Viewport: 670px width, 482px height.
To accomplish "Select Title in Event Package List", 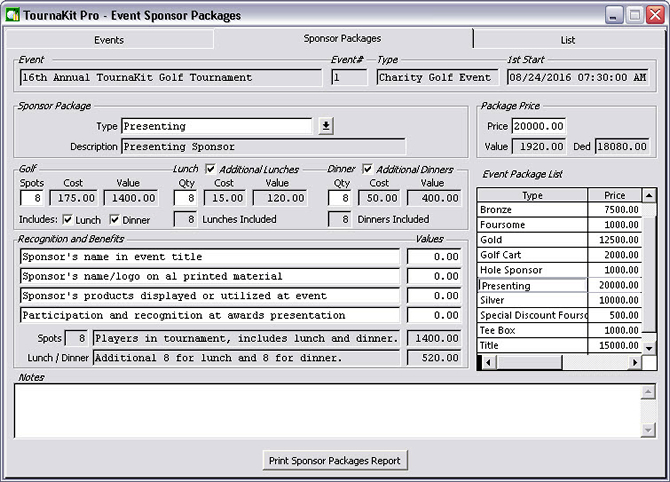I will point(532,345).
